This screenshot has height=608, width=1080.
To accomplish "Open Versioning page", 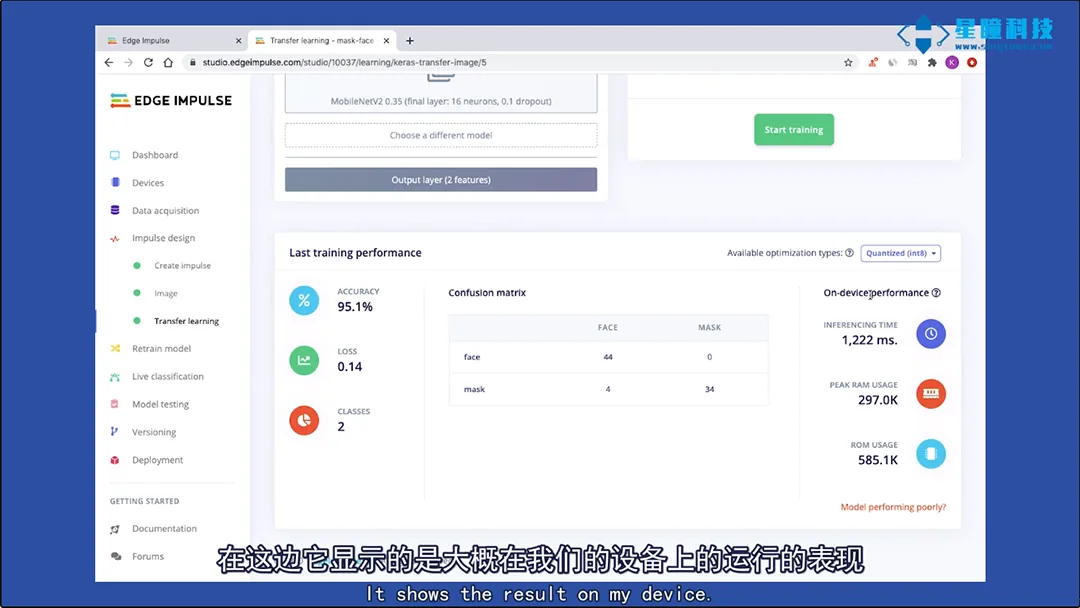I will [x=154, y=432].
